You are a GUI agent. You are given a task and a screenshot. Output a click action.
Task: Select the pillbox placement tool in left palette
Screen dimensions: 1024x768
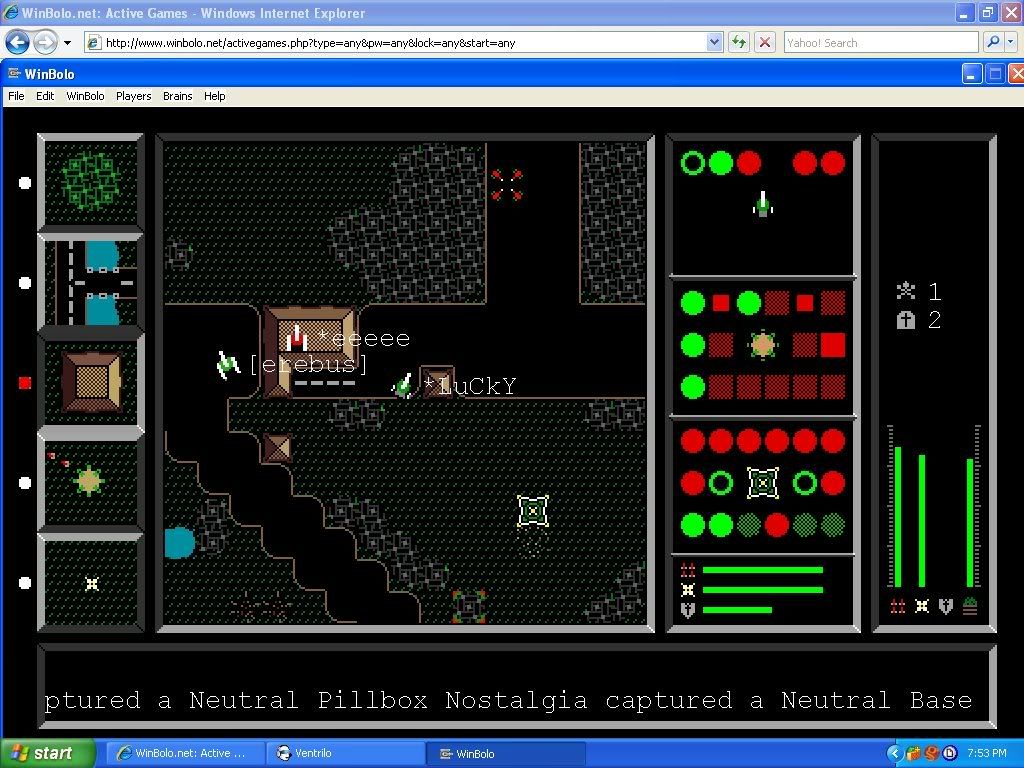(x=91, y=482)
